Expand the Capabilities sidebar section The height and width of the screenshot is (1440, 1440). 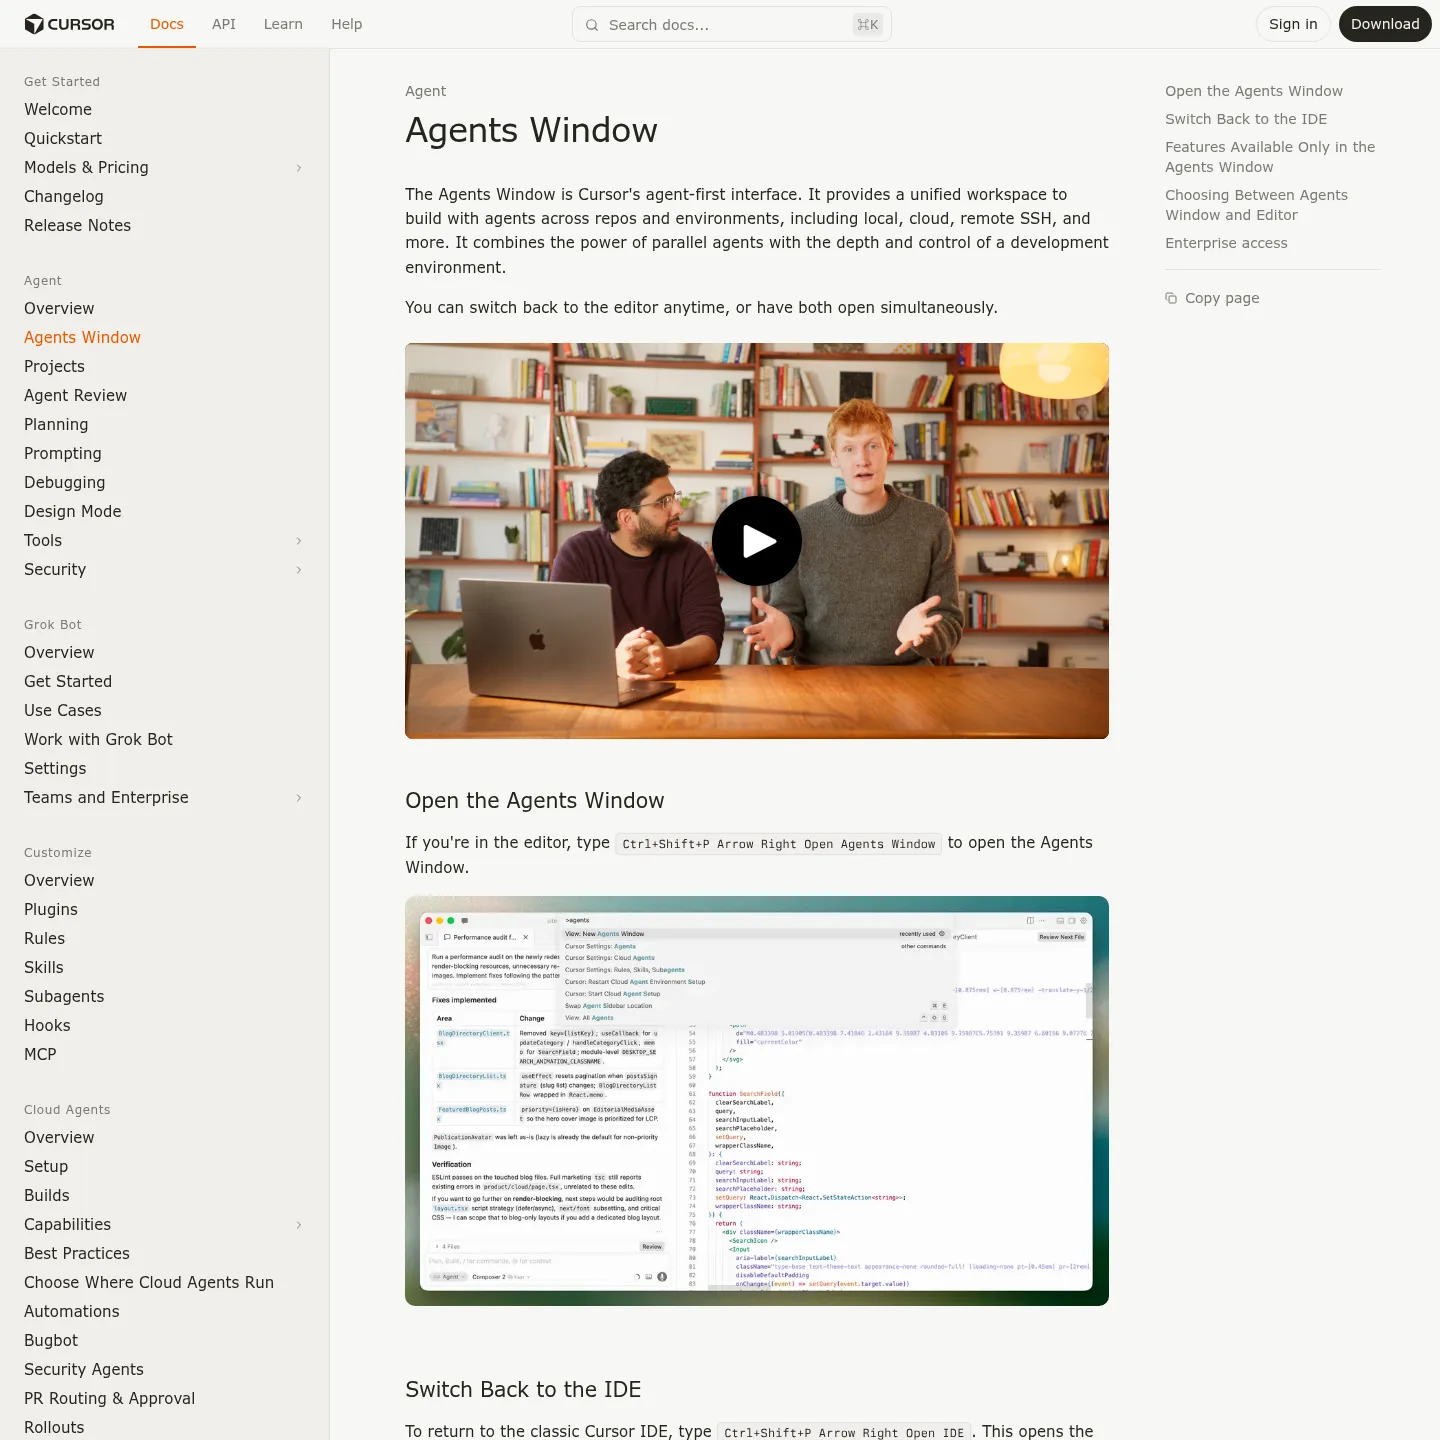coord(298,1225)
